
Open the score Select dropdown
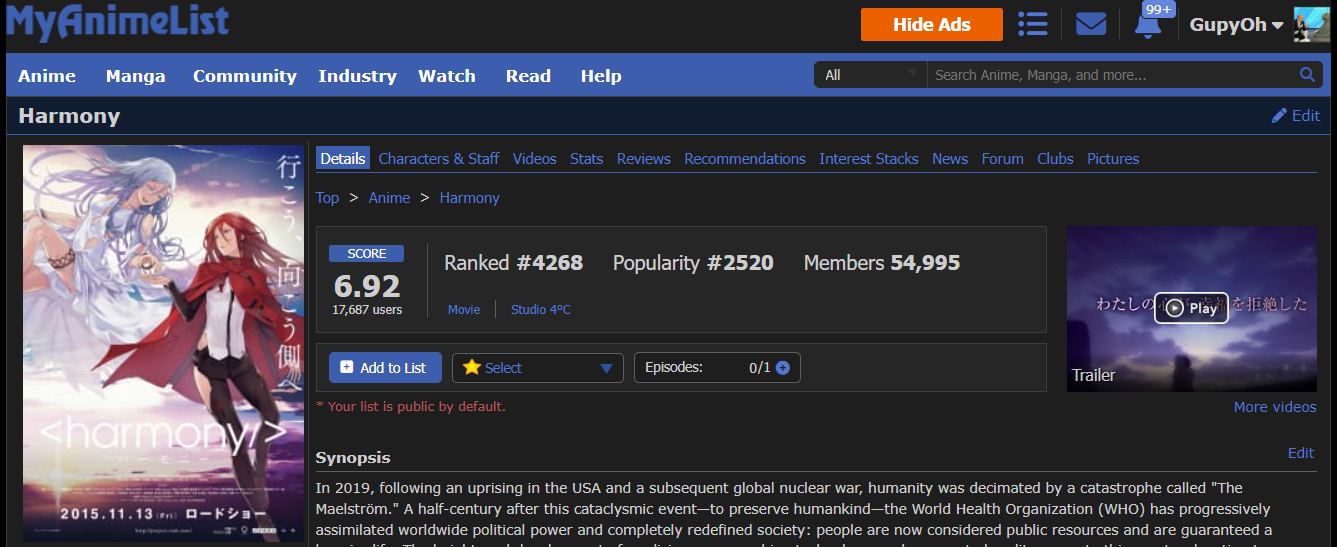(x=538, y=368)
